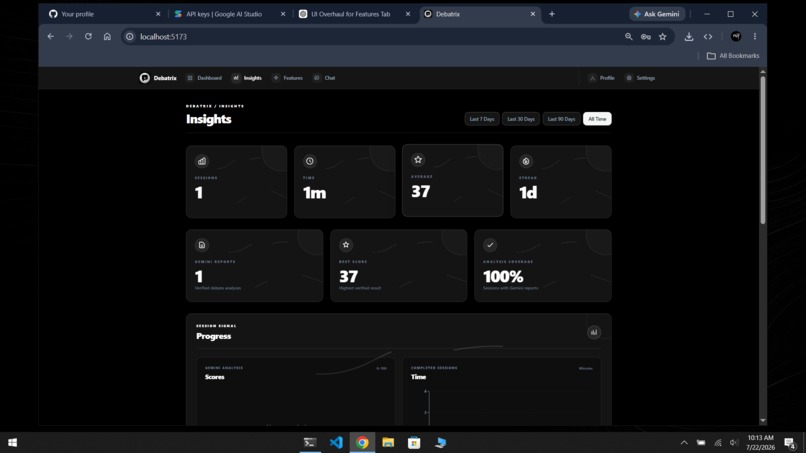The width and height of the screenshot is (806, 453).
Task: Go forward in browser history
Action: (69, 37)
